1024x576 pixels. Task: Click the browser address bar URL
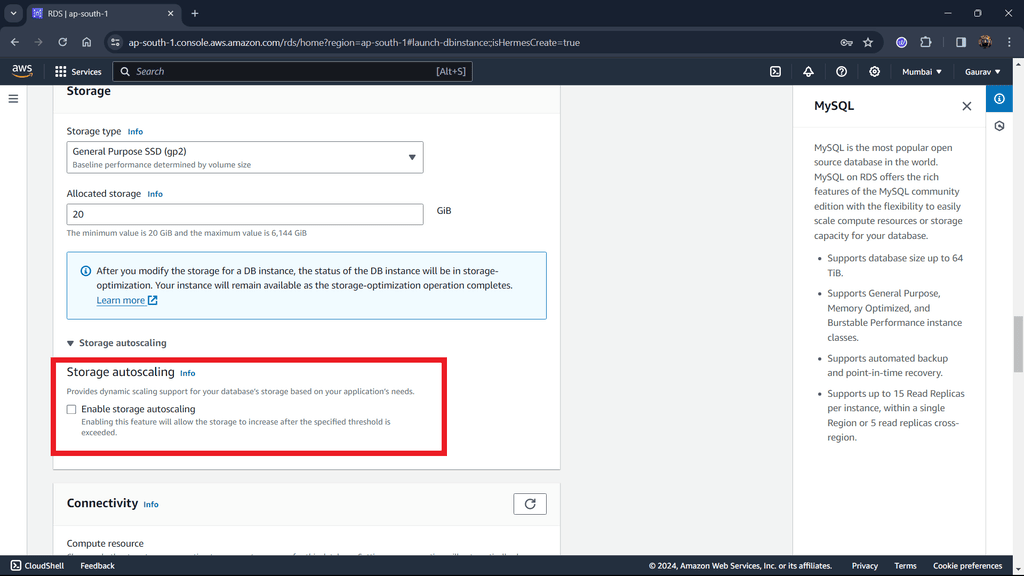point(354,42)
